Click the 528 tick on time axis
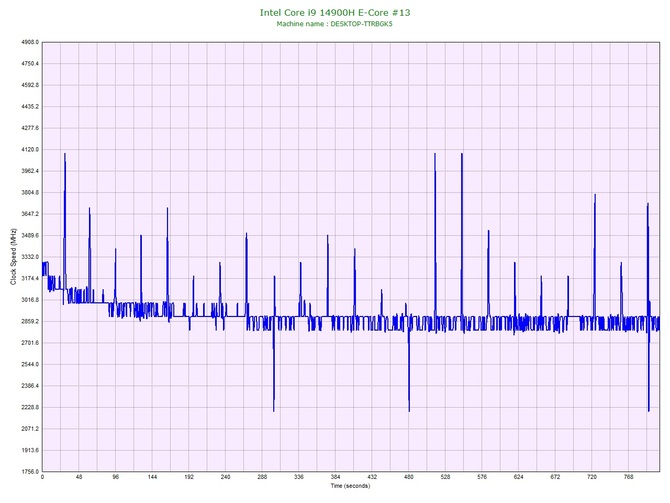This screenshot has height=503, width=670. [x=446, y=477]
